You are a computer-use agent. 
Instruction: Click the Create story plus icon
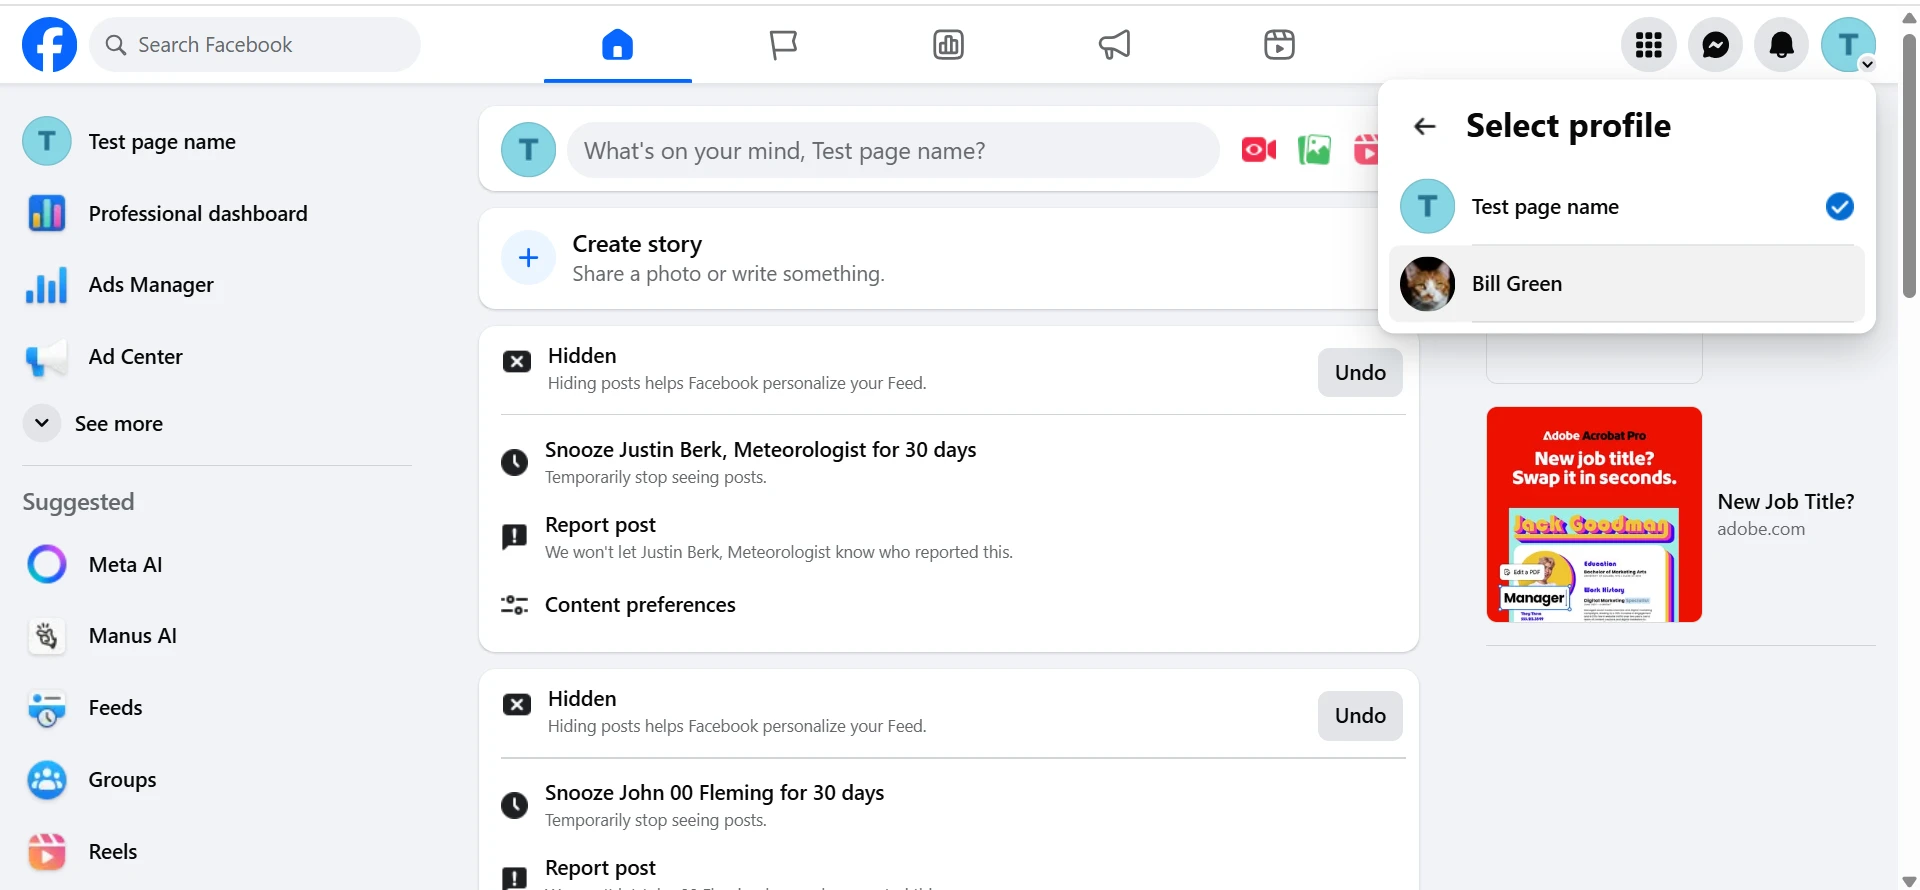(528, 258)
